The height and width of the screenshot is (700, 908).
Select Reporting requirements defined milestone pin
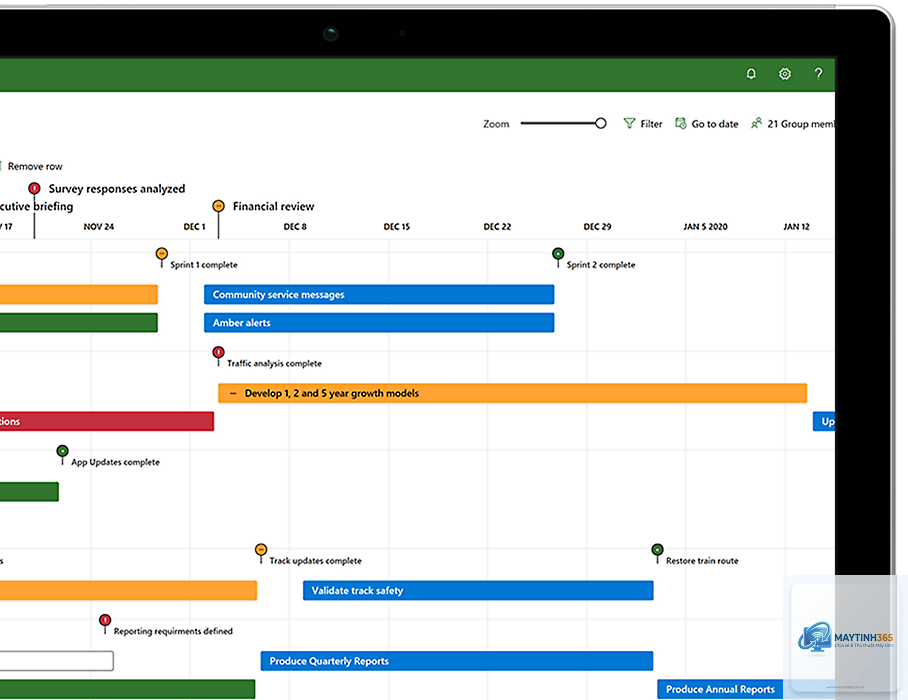[105, 620]
